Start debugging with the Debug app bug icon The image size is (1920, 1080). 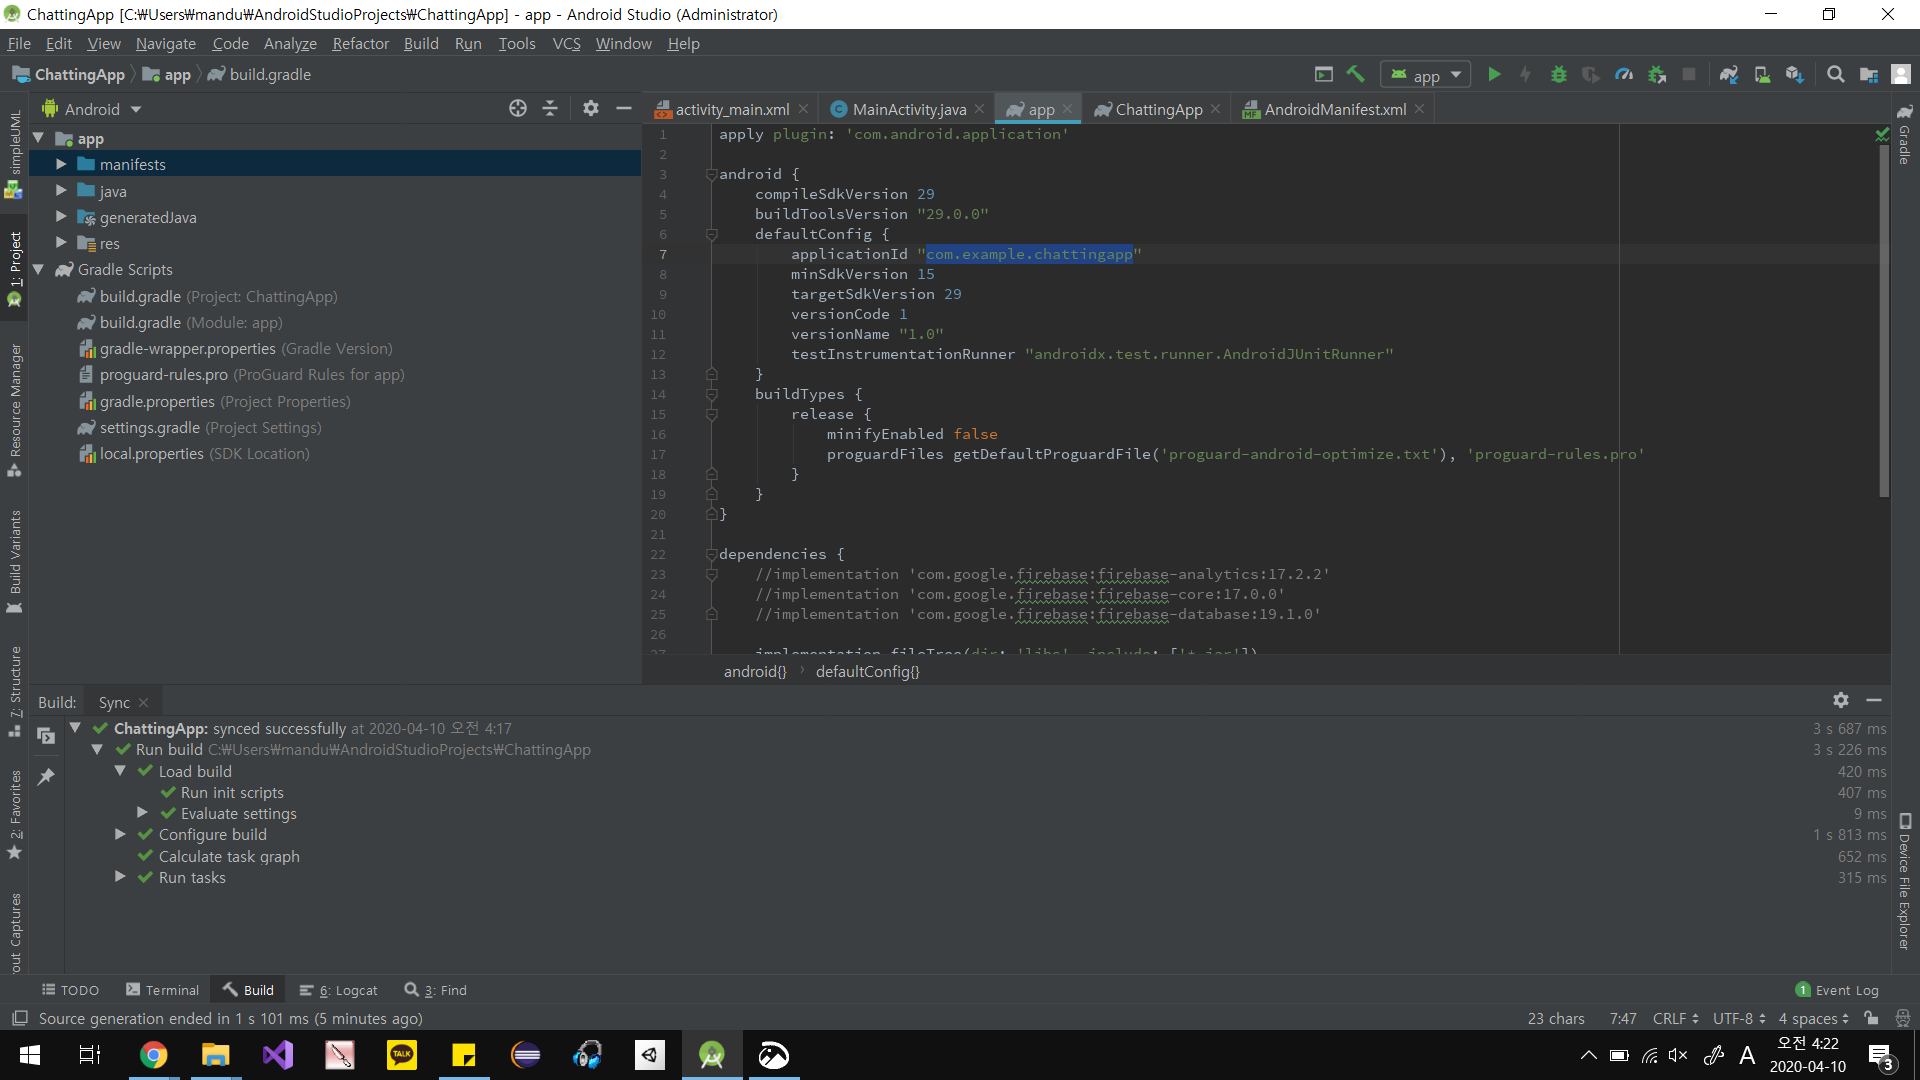pos(1558,74)
